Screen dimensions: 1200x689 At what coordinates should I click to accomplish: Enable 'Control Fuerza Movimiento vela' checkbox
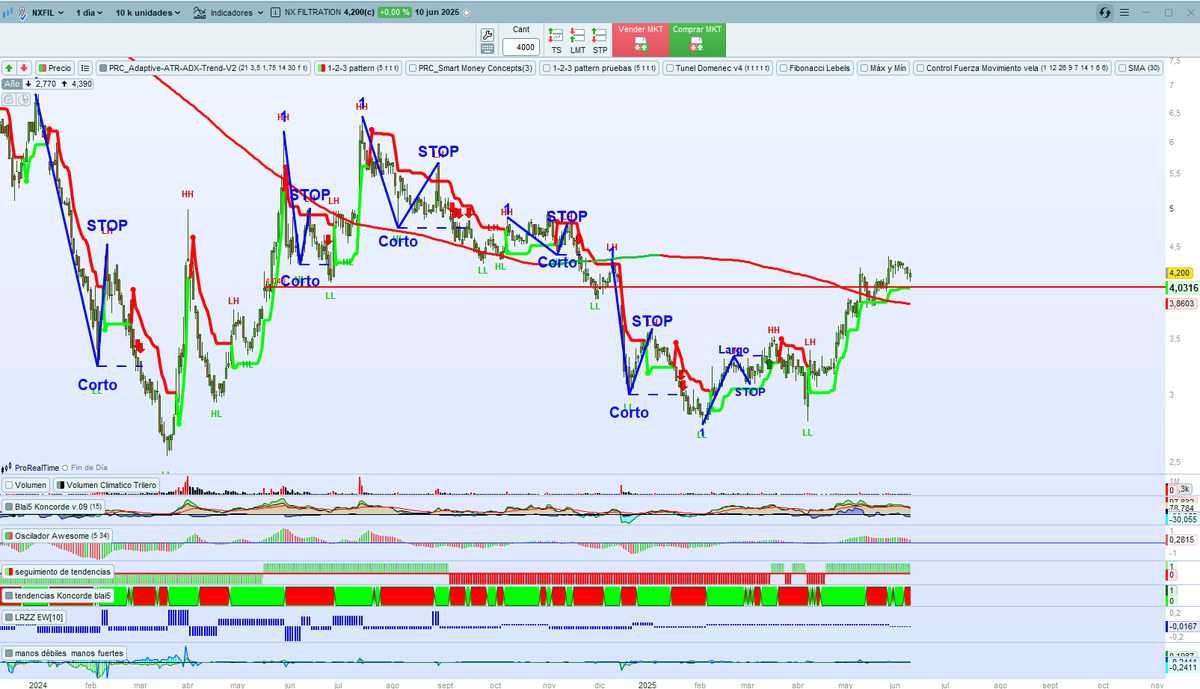(x=920, y=68)
